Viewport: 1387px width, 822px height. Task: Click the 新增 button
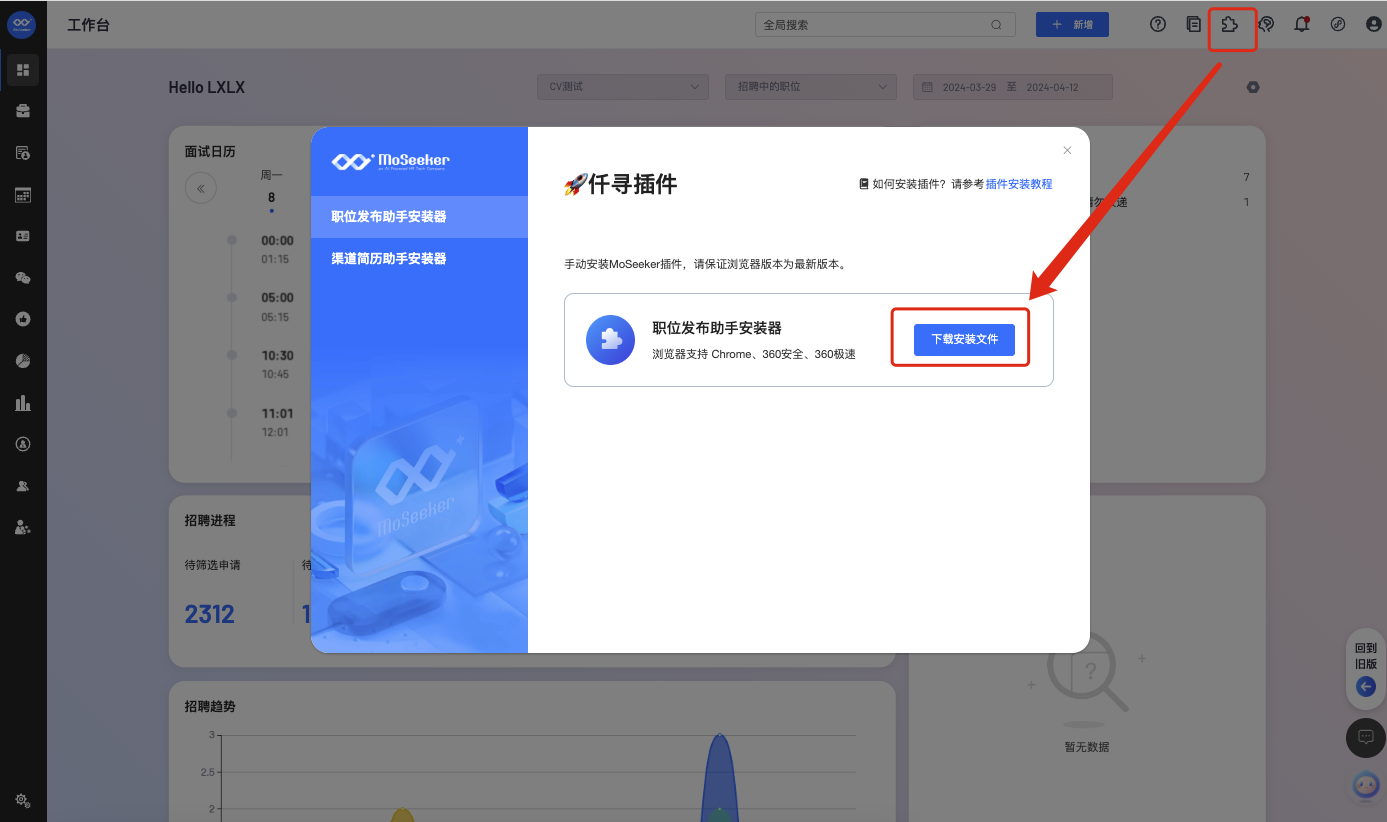coord(1072,25)
